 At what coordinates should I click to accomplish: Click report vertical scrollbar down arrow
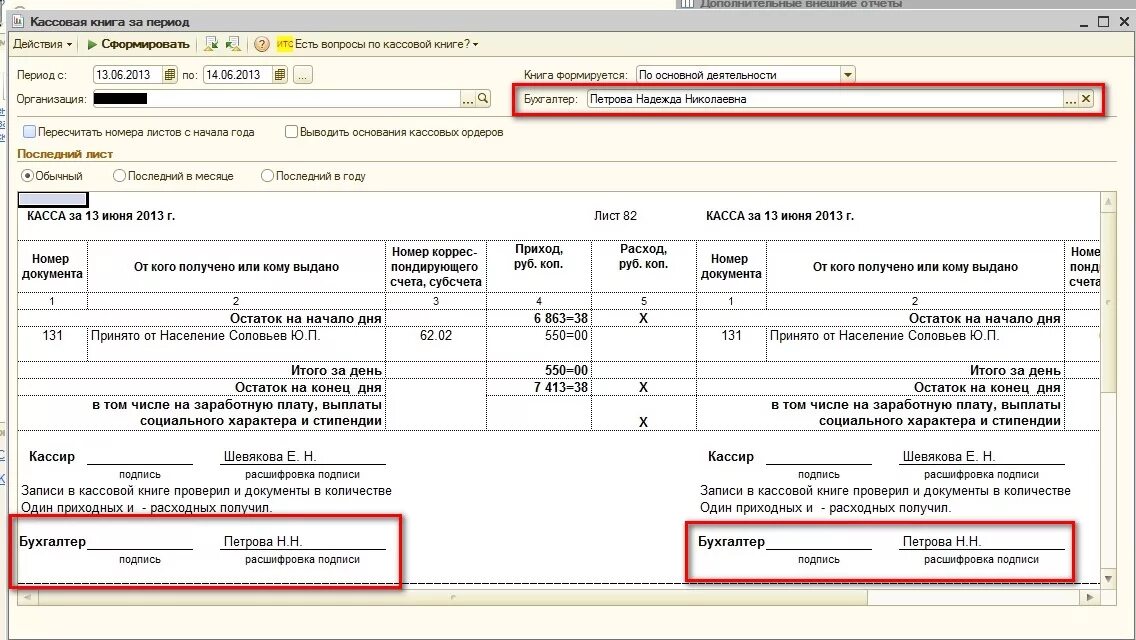coord(1108,578)
